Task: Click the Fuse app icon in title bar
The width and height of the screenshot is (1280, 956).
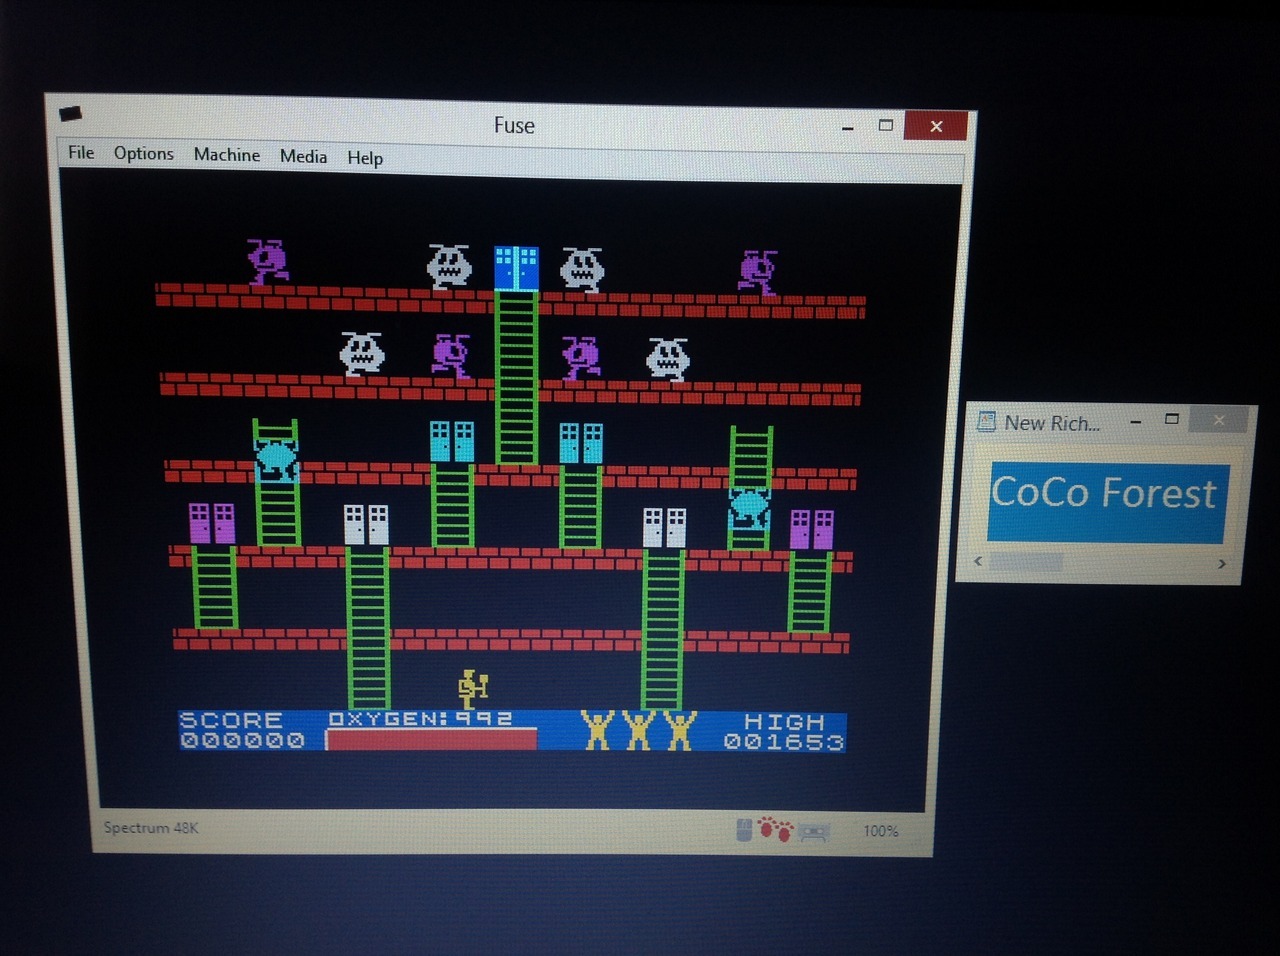Action: tap(70, 113)
